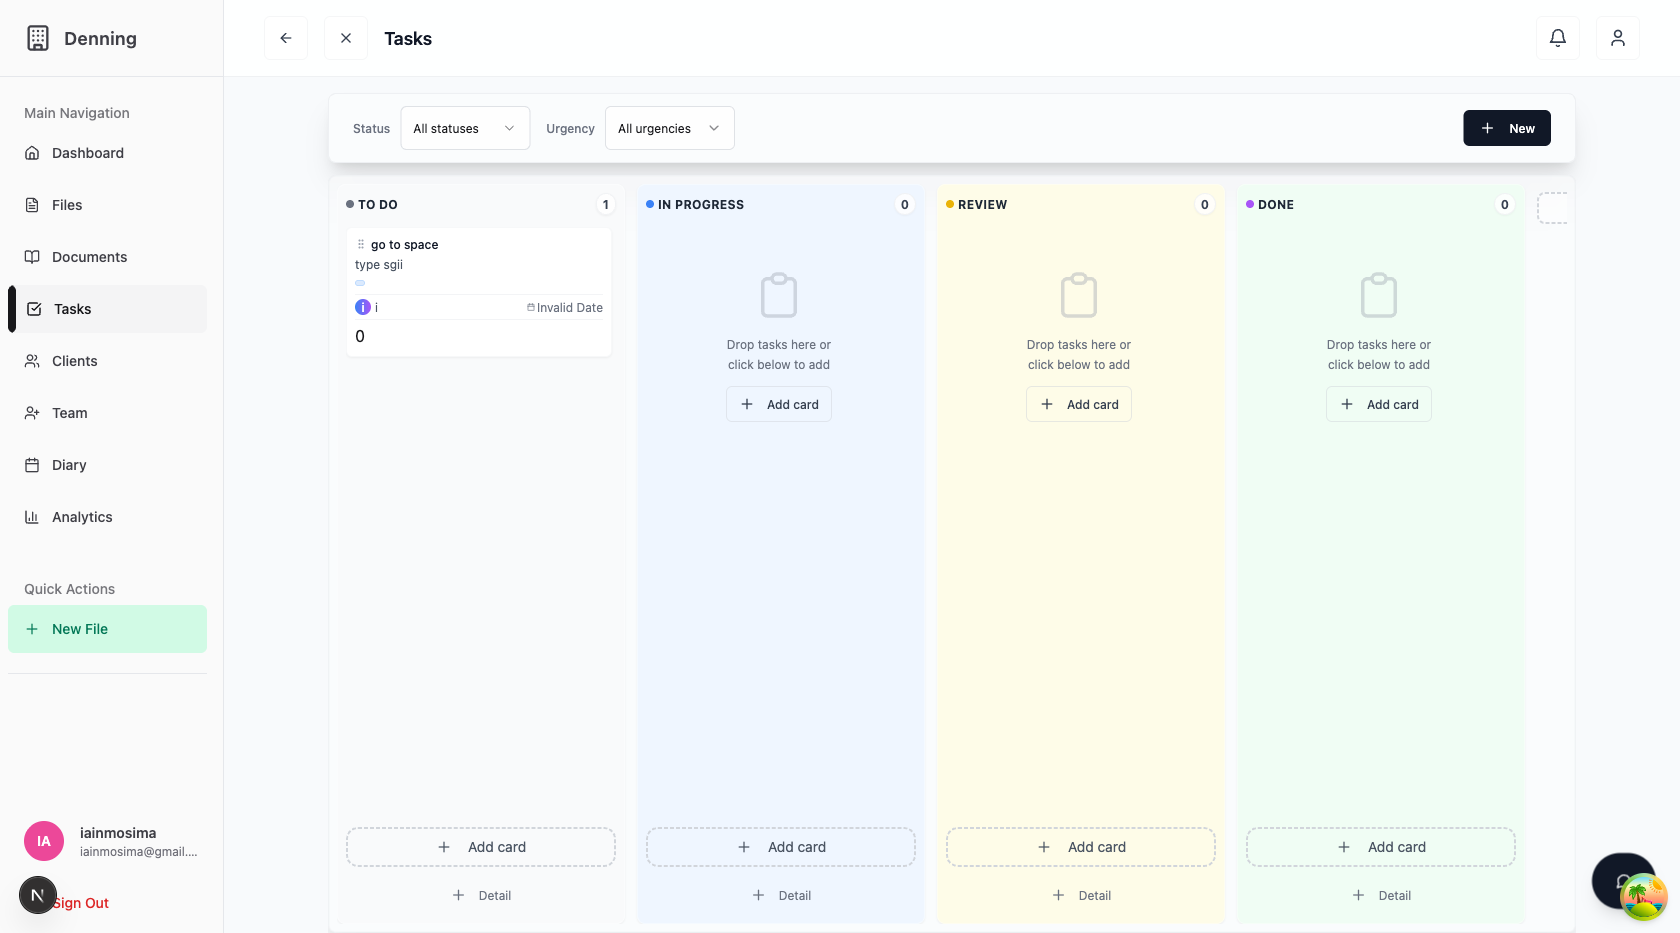Click Add card in the Review column
The height and width of the screenshot is (933, 1680).
pyautogui.click(x=1079, y=403)
